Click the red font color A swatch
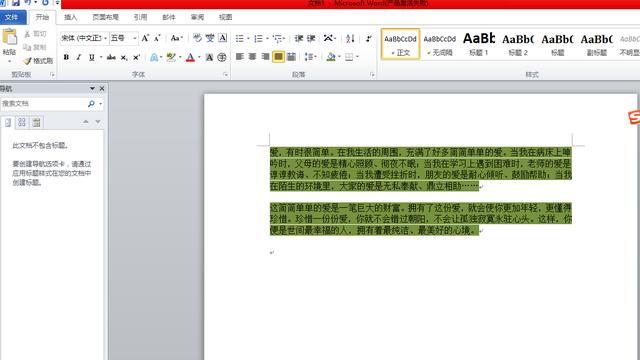 (x=190, y=57)
